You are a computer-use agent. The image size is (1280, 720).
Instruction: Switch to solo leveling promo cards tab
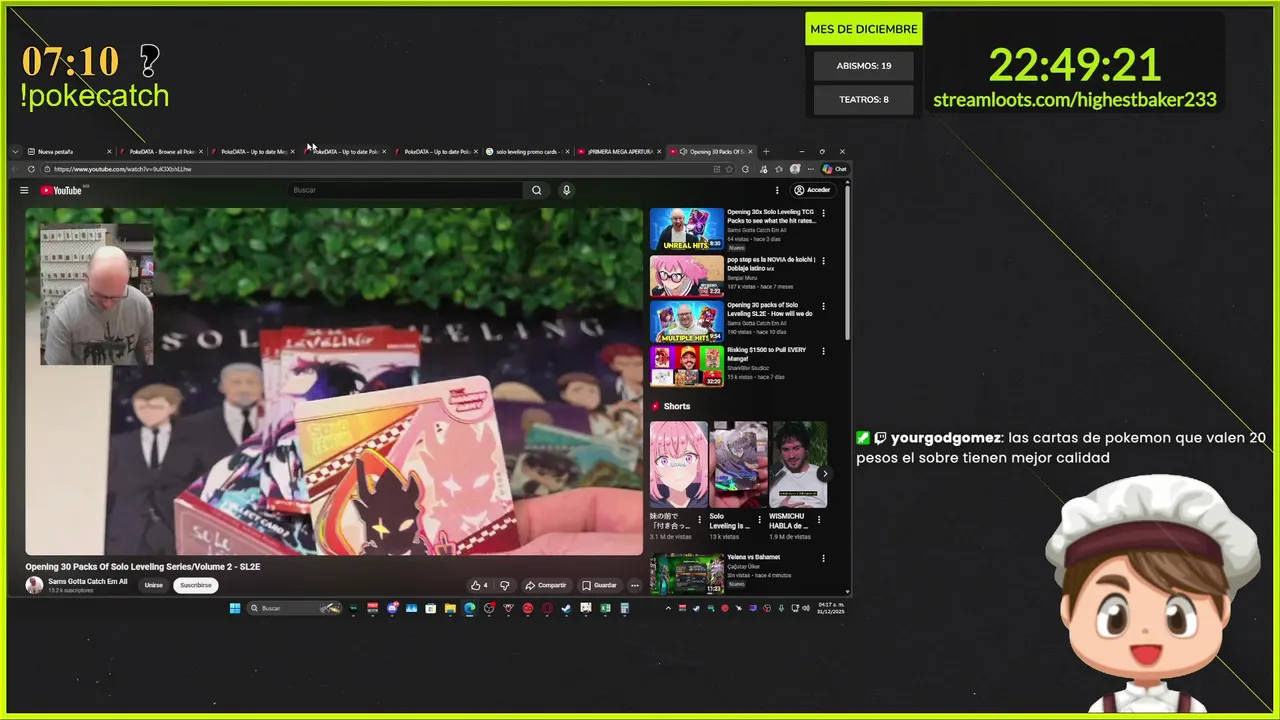[x=527, y=152]
